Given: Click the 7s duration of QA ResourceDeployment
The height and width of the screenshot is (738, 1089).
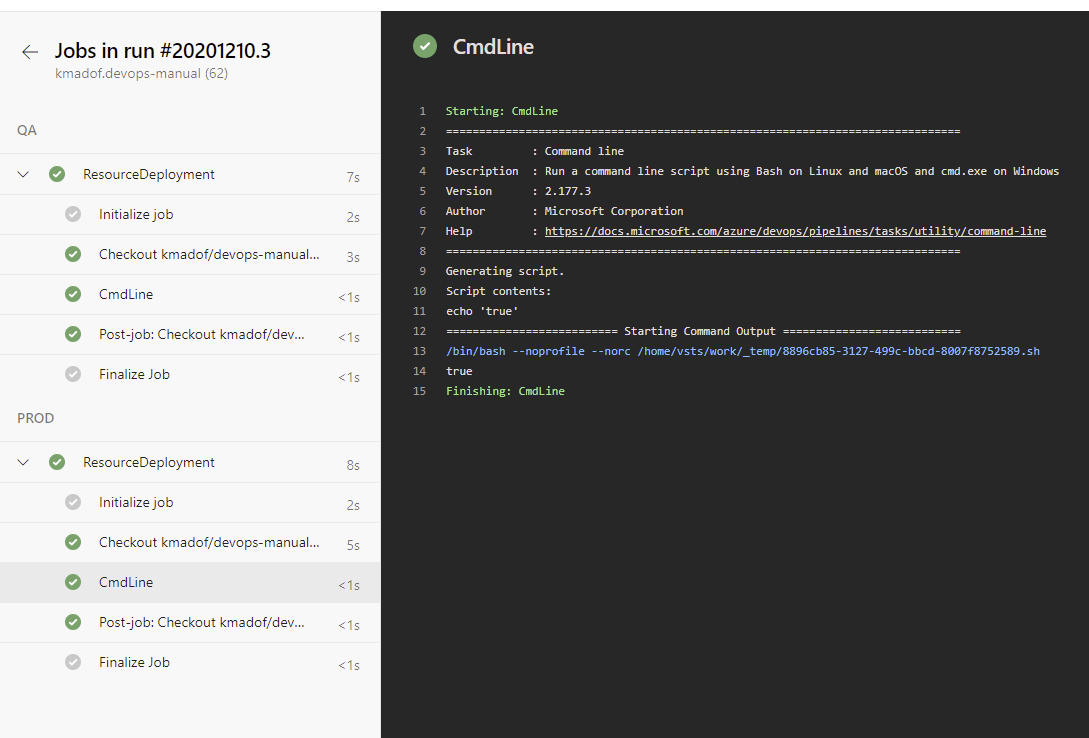Looking at the screenshot, I should click(353, 177).
